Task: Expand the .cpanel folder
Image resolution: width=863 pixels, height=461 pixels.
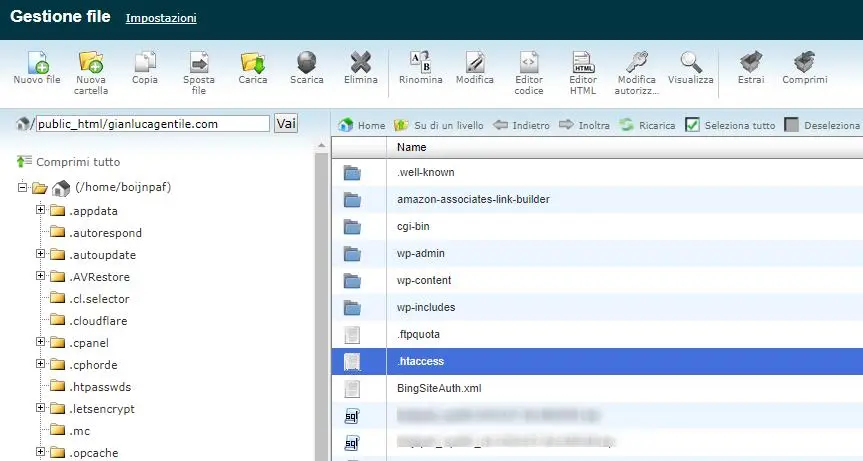Action: point(40,342)
